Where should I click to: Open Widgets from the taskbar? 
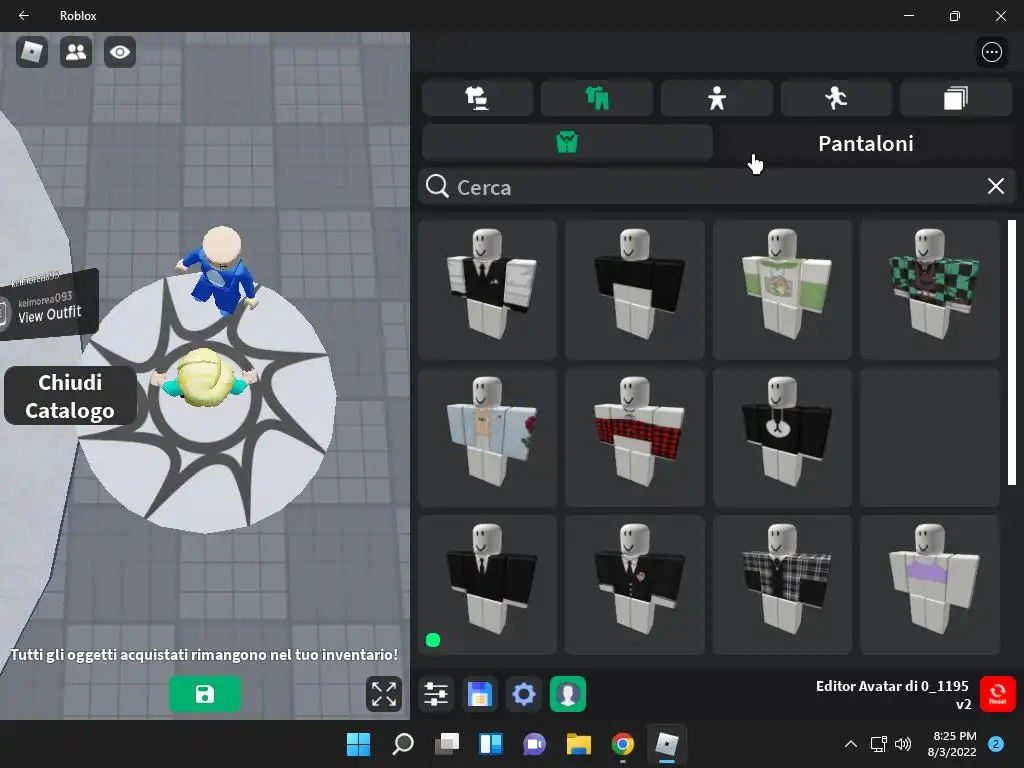[490, 744]
